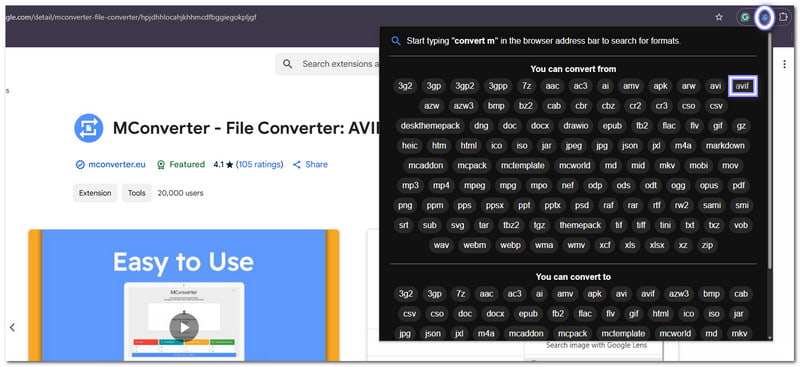Select gz format chip
800x367 pixels.
pos(741,126)
